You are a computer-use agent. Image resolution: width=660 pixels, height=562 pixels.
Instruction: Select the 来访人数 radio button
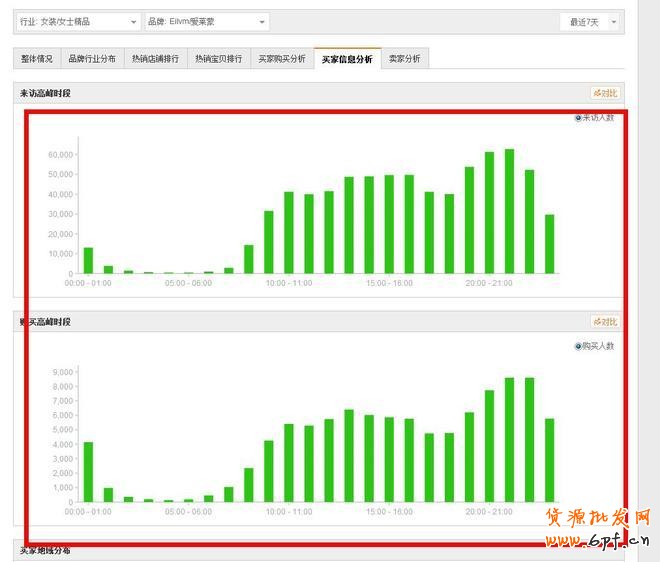point(578,118)
